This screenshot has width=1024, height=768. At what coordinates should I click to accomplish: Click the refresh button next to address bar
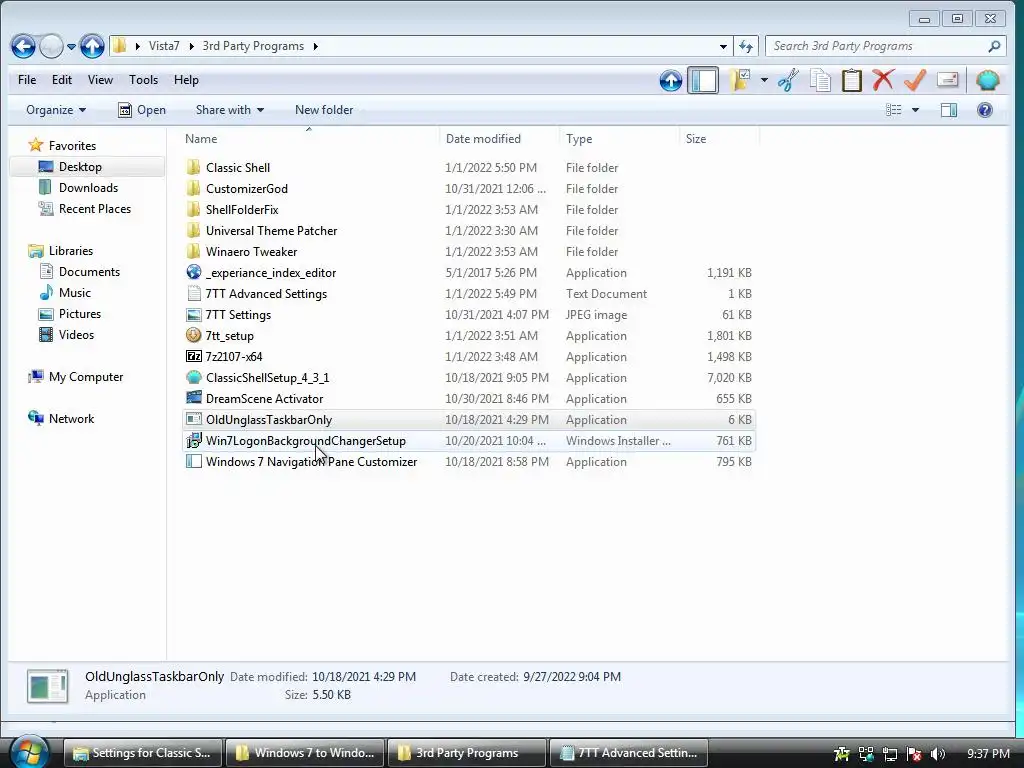click(x=746, y=46)
